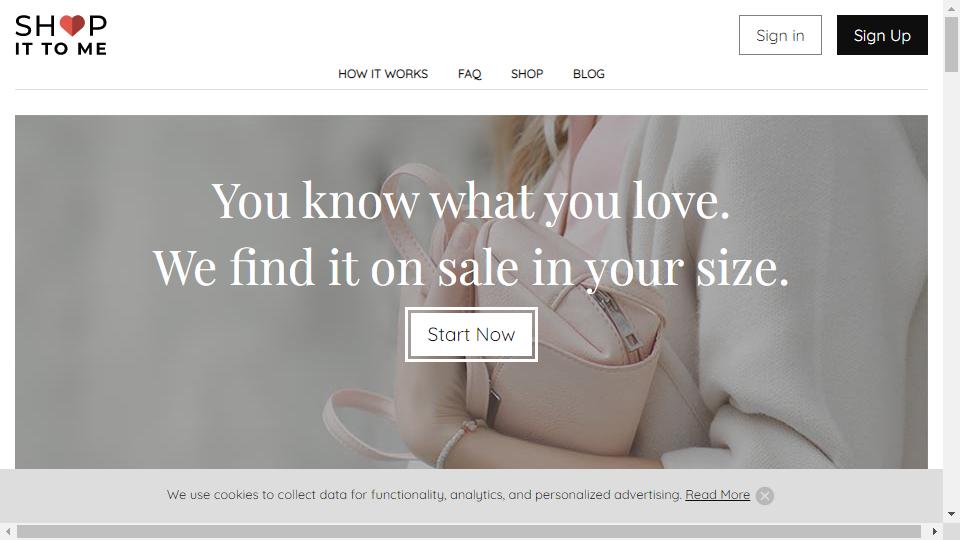The width and height of the screenshot is (960, 540).
Task: Follow the Read More cookie link
Action: click(x=718, y=495)
